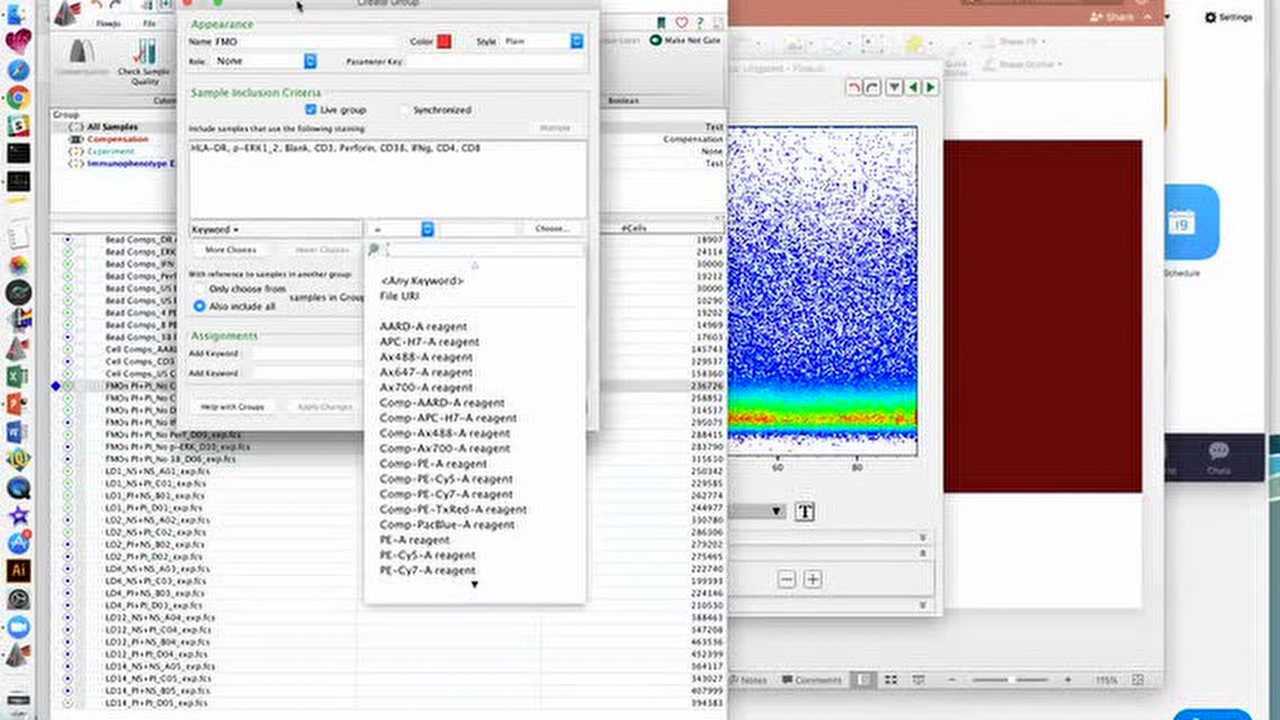
Task: Click the Make Not Gate icon
Action: [656, 40]
